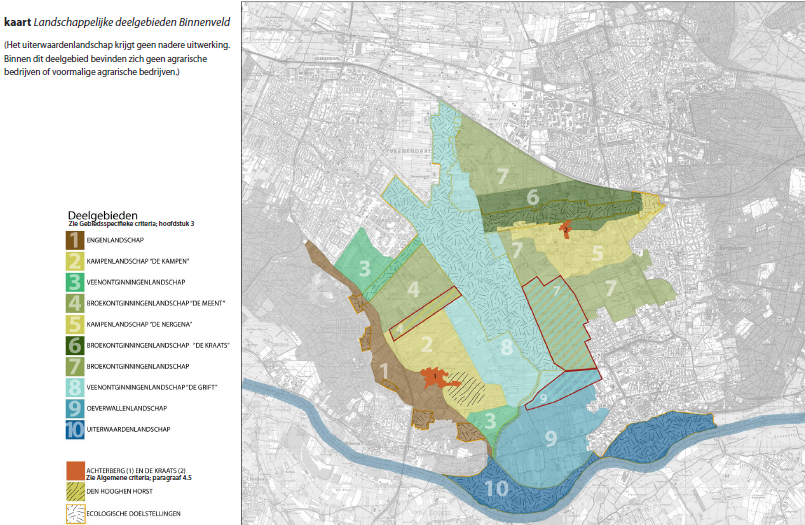805x525 pixels.
Task: Click the yellow number 2 legend swatch
Action: pyautogui.click(x=76, y=261)
